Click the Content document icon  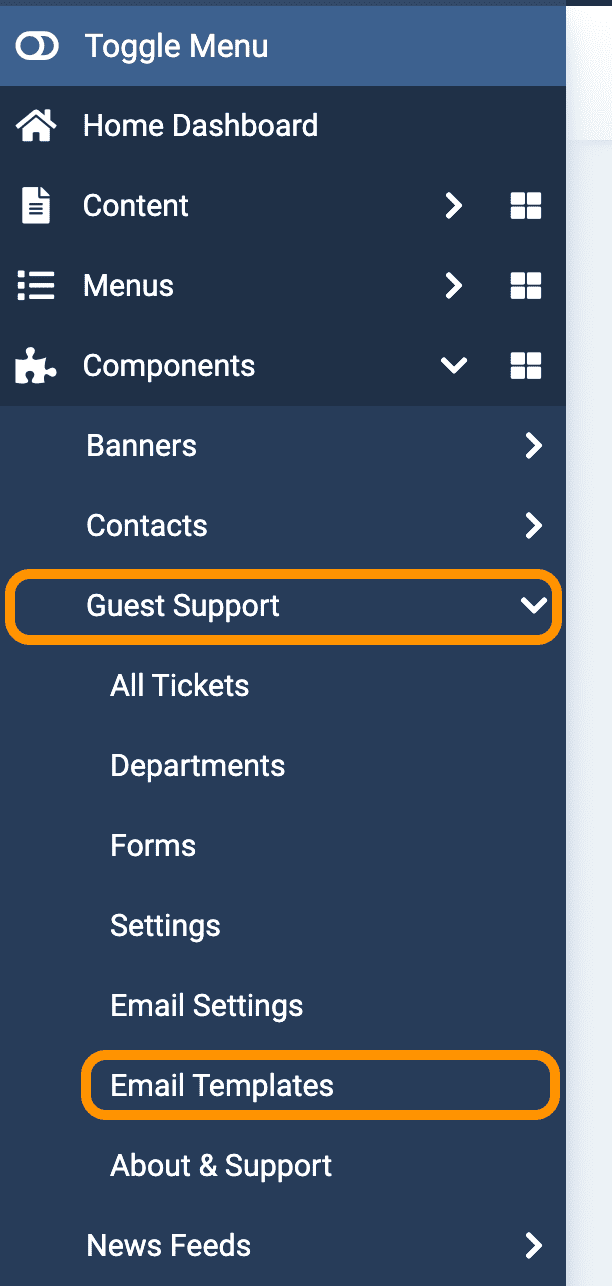click(x=37, y=206)
